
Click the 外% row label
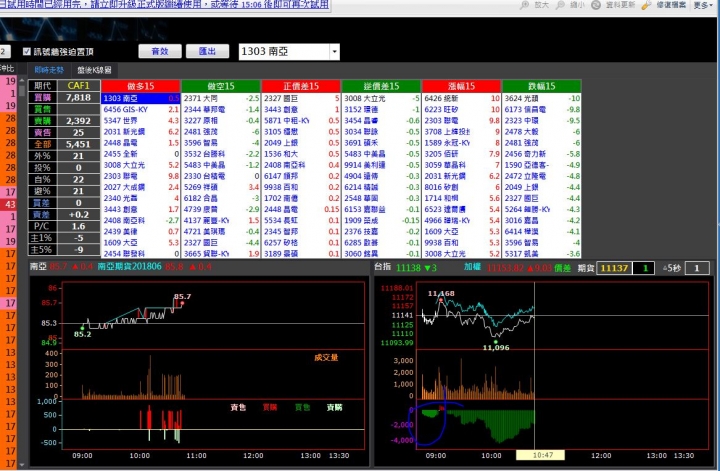pos(43,156)
